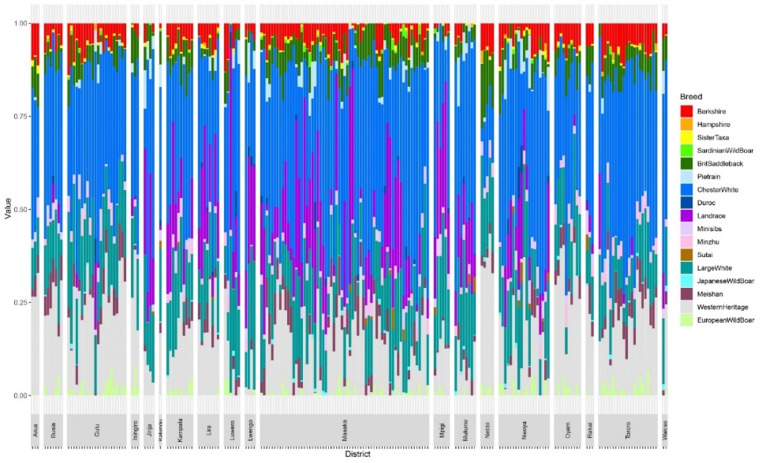762x463 pixels.
Task: Select the Mpigi district strip label
Action: click(x=442, y=430)
